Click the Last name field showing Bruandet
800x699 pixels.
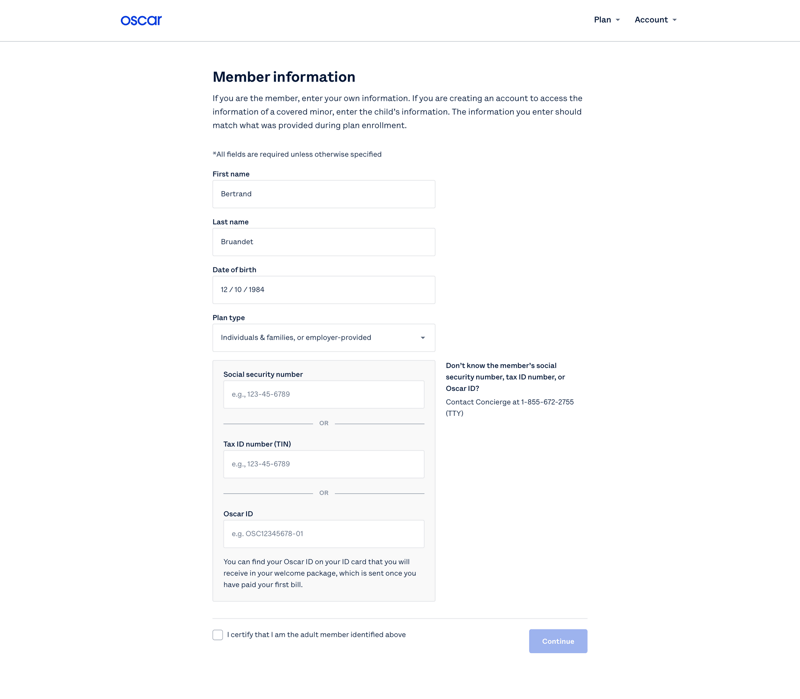pos(323,241)
